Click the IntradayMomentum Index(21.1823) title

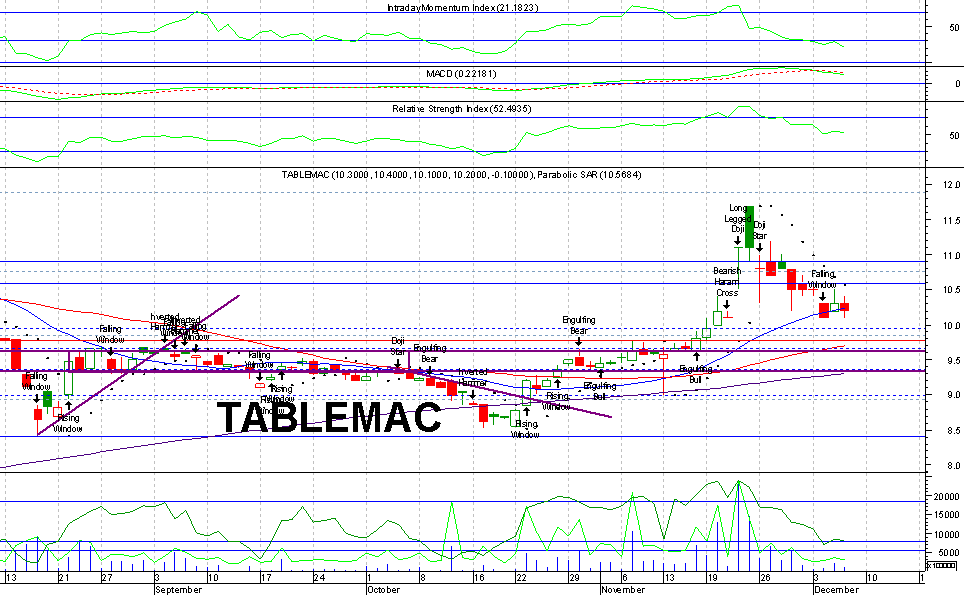[462, 8]
